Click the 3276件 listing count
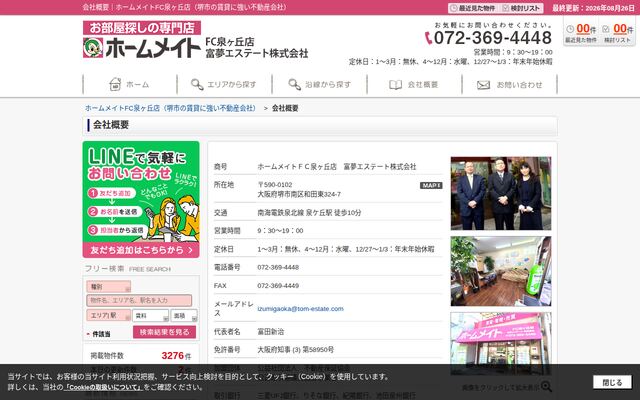 tap(176, 356)
